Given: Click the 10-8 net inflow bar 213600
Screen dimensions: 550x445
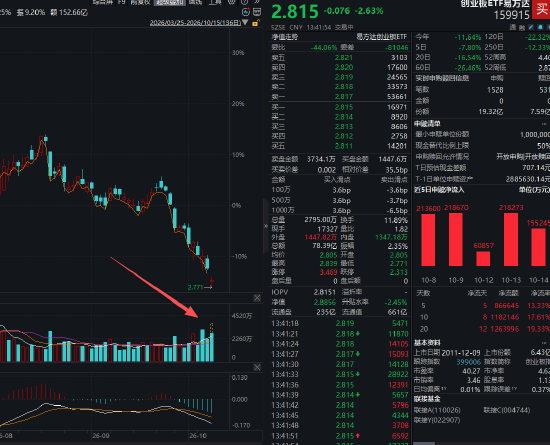Looking at the screenshot, I should pyautogui.click(x=428, y=240).
